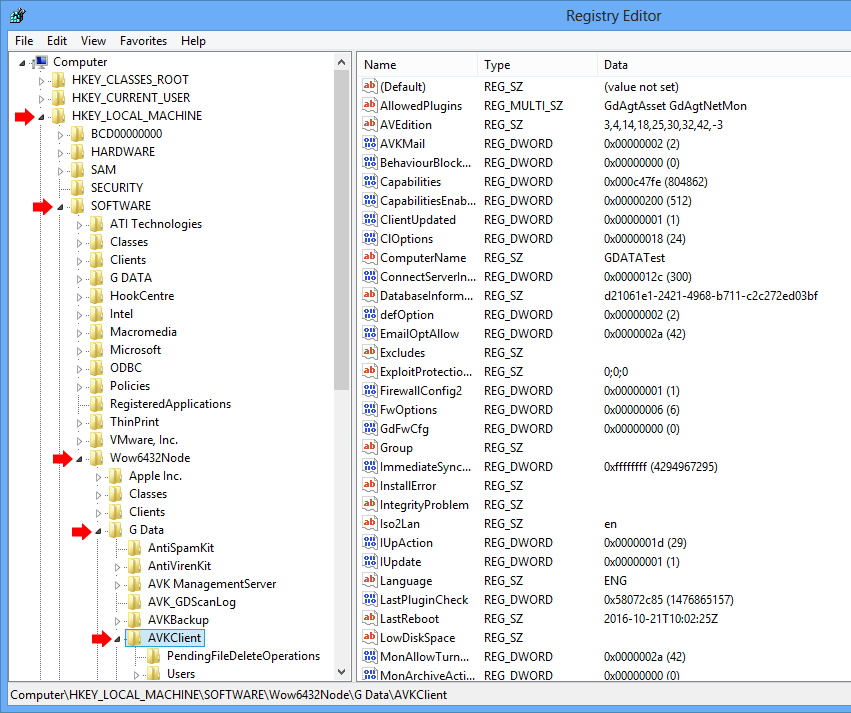The image size is (851, 713).
Task: Expand the BCD00000000 key
Action: [60, 135]
